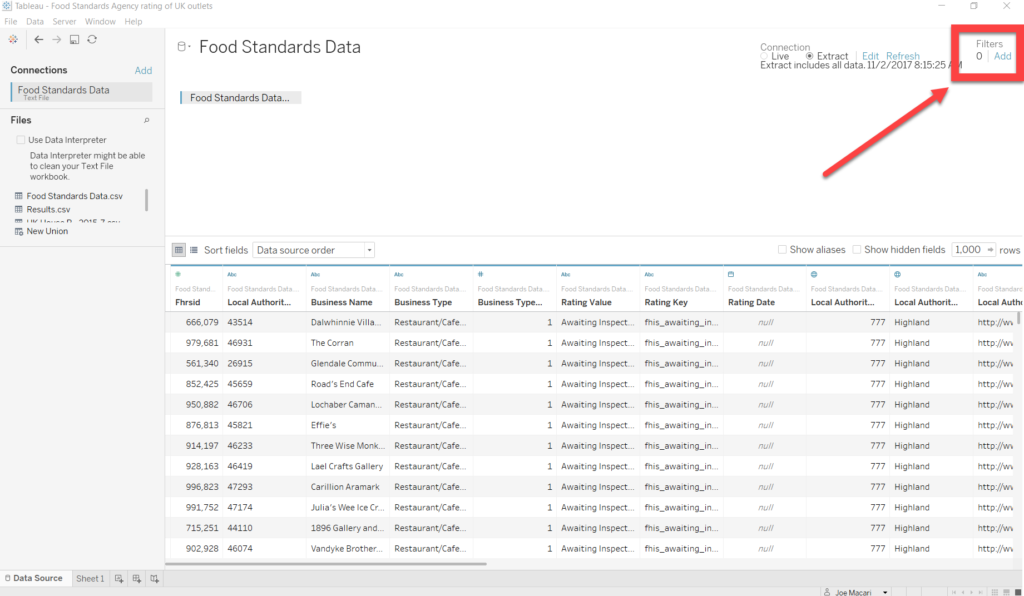
Task: Open the File menu
Action: pos(10,22)
